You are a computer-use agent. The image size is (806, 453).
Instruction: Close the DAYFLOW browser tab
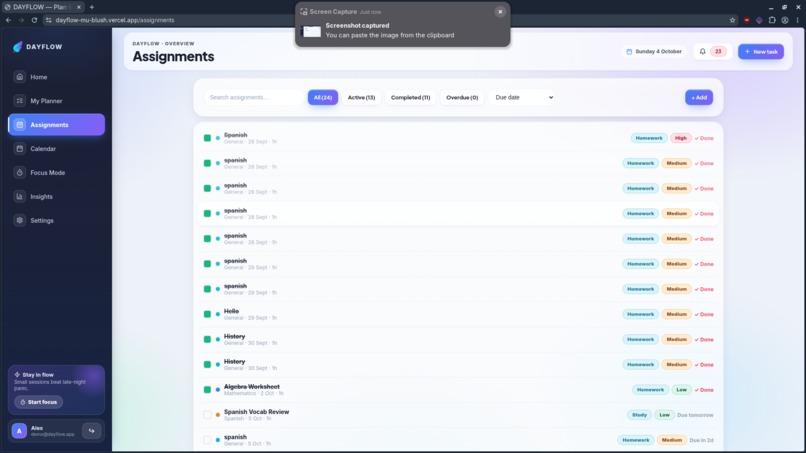[79, 7]
